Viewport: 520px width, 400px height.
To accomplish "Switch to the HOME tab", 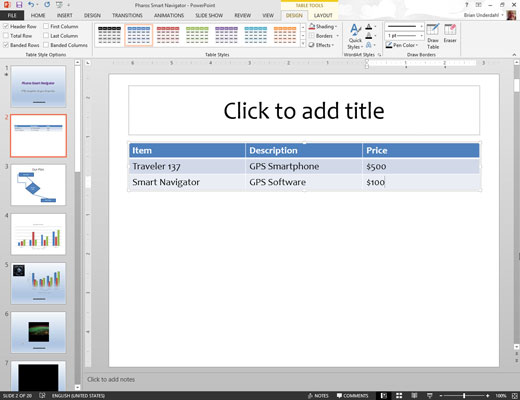I will tap(38, 15).
